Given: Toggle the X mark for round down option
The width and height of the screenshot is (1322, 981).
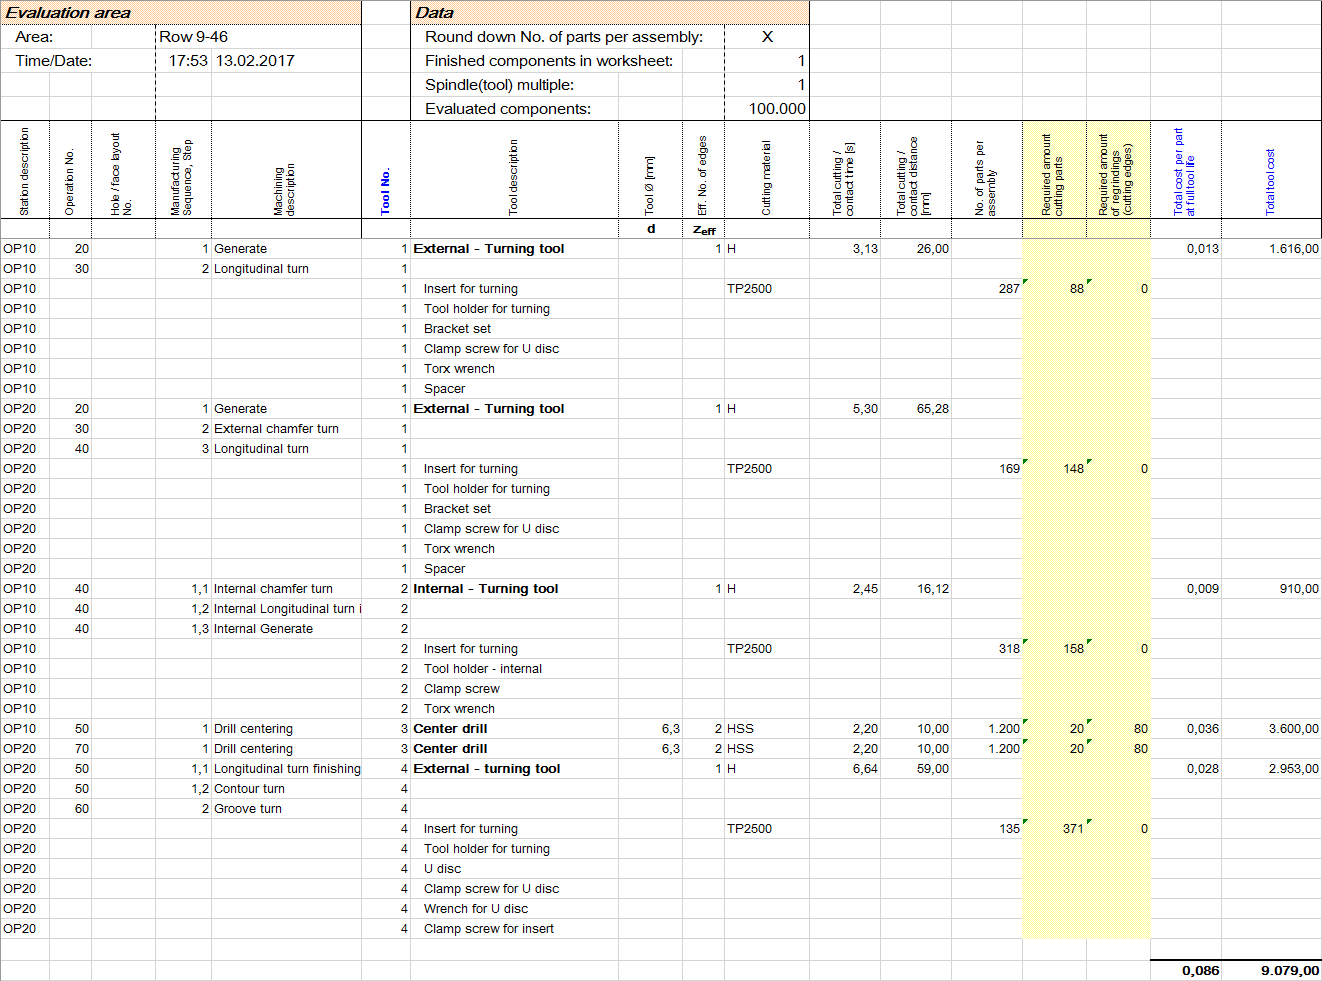Looking at the screenshot, I should 767,37.
